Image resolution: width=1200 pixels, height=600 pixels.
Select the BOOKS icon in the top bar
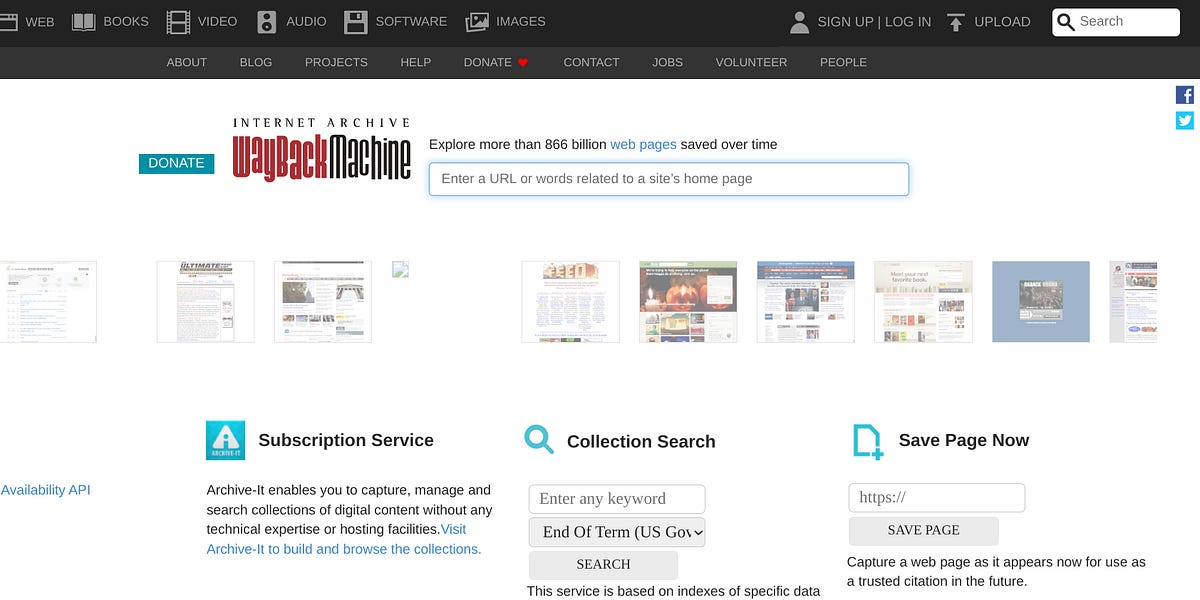tap(84, 21)
